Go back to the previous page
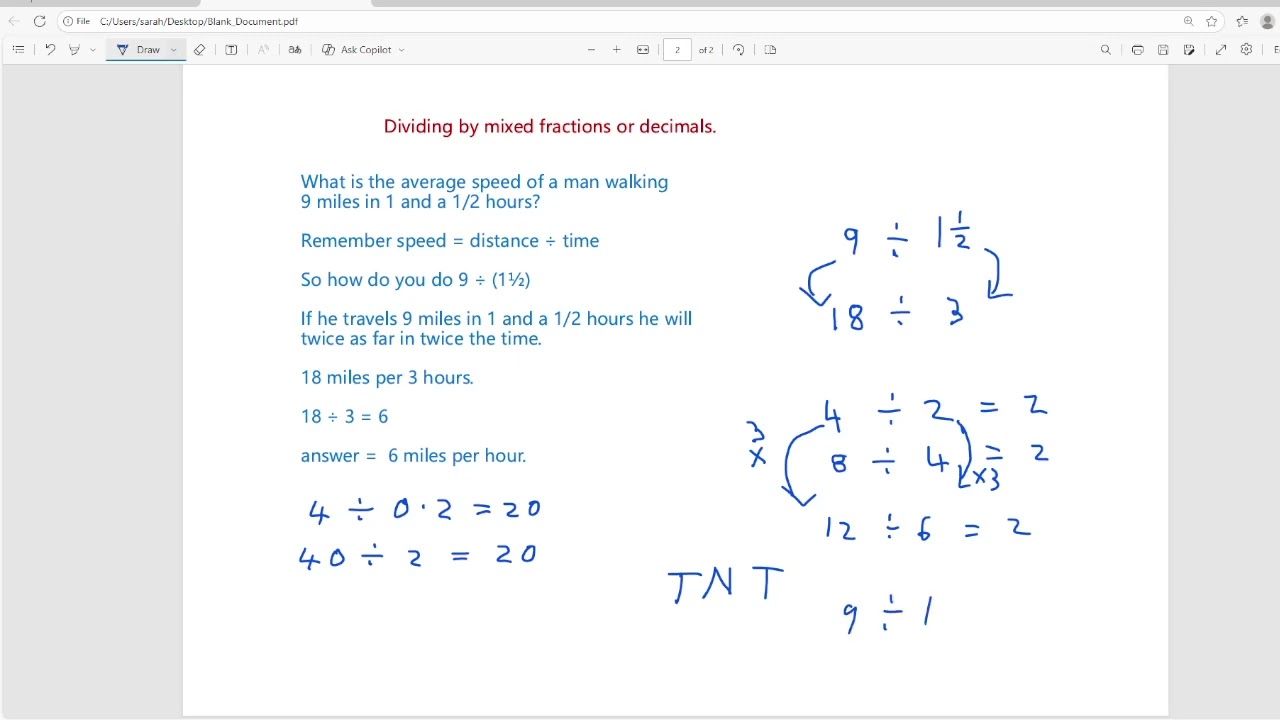Image resolution: width=1280 pixels, height=720 pixels. coord(14,21)
